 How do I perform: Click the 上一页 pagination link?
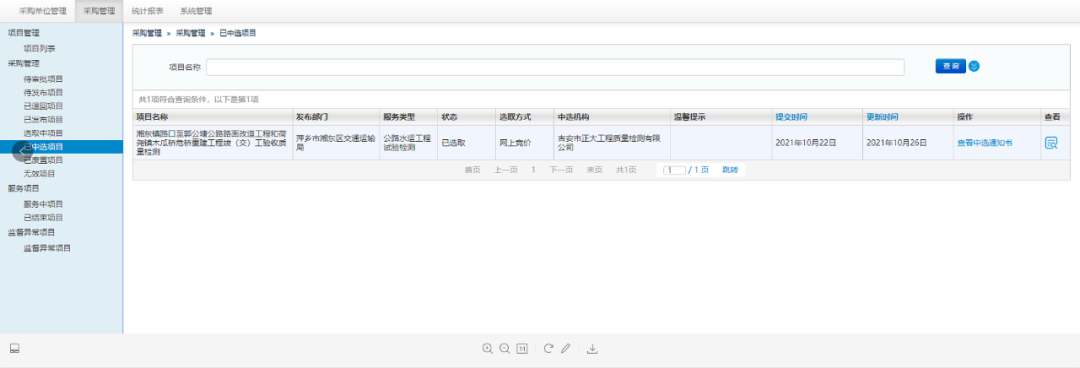click(x=506, y=170)
